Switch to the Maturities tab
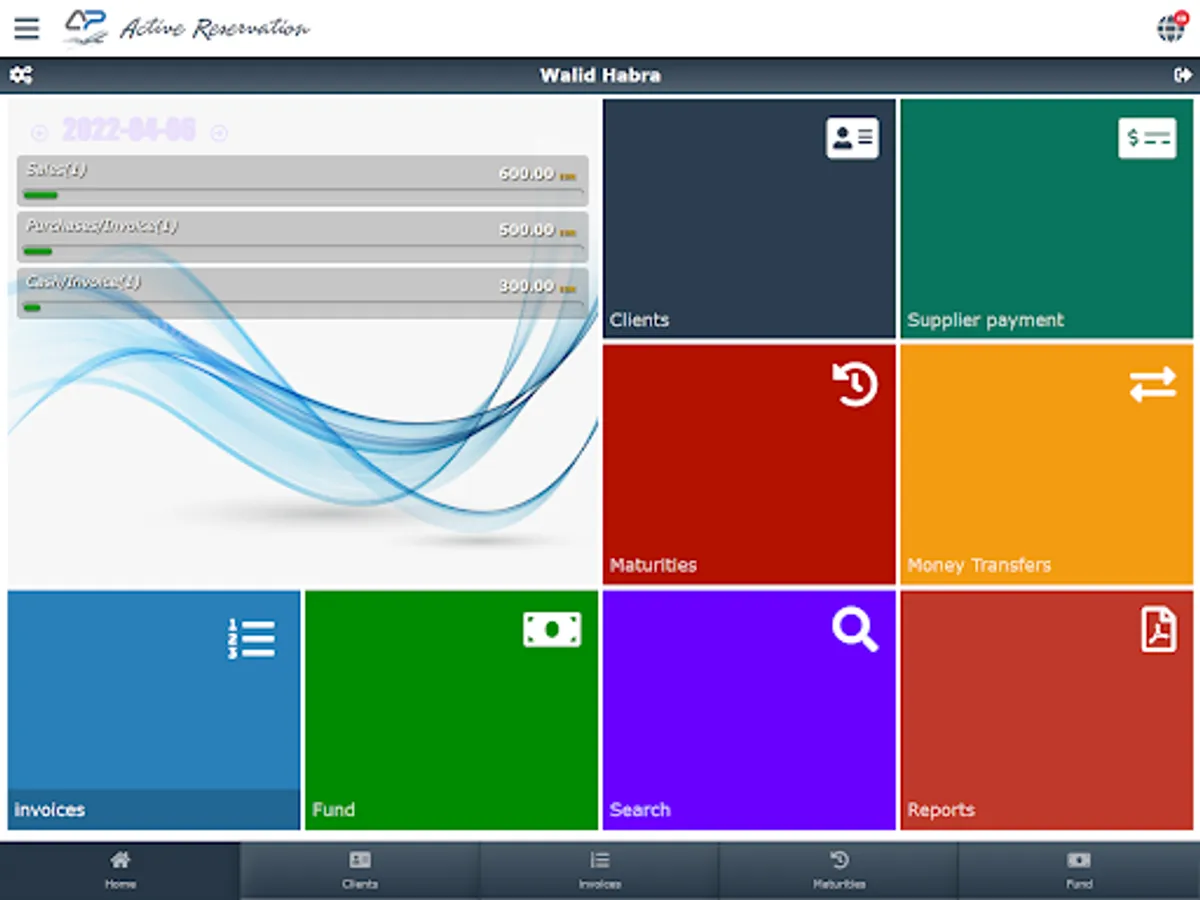1200x900 pixels. click(x=839, y=868)
